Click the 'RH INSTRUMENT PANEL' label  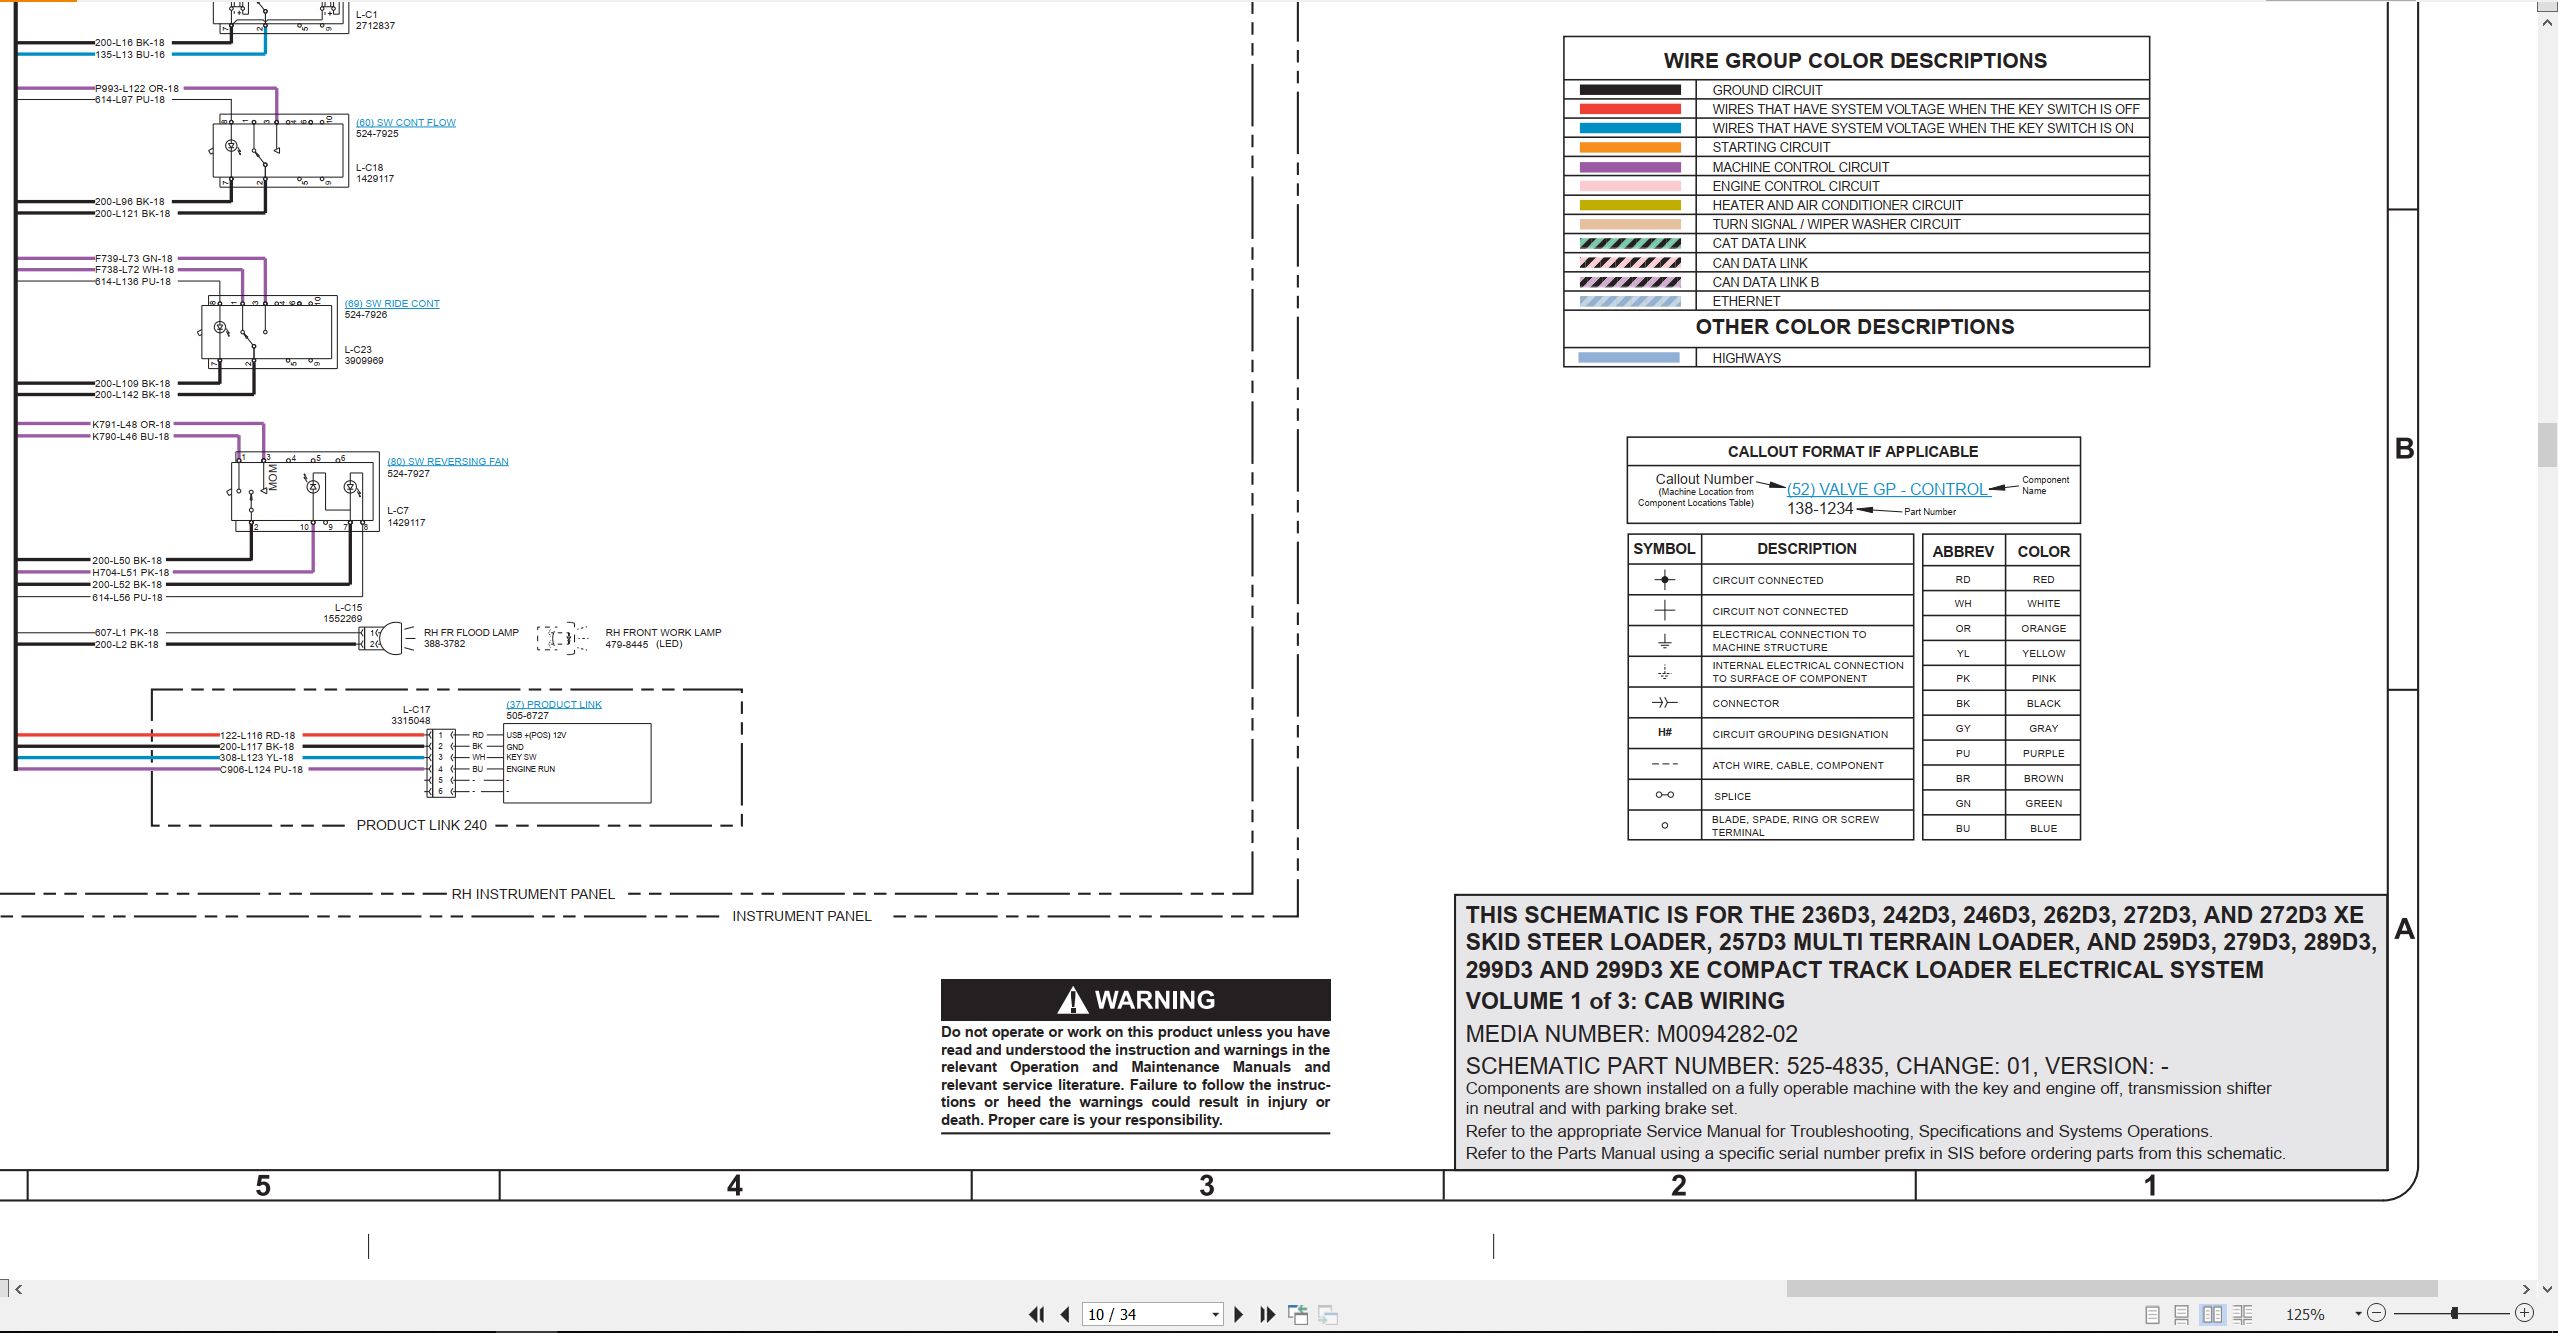click(x=533, y=894)
